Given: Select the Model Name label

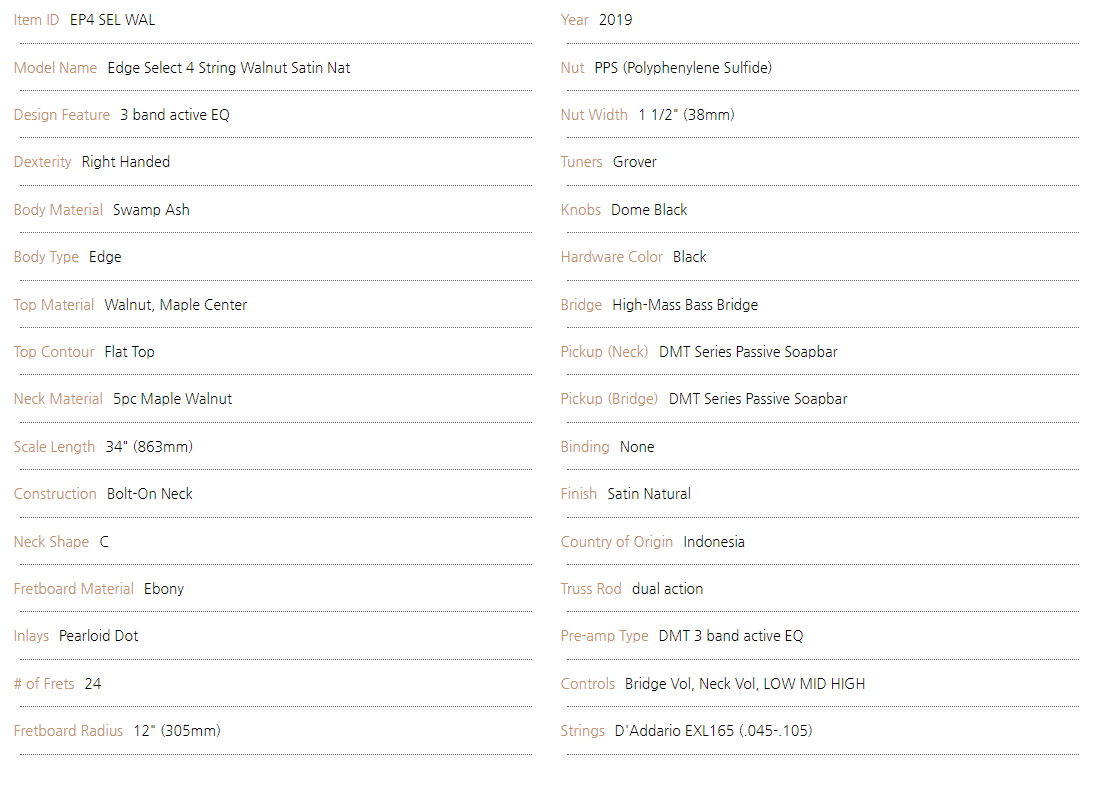Looking at the screenshot, I should click(x=55, y=68).
